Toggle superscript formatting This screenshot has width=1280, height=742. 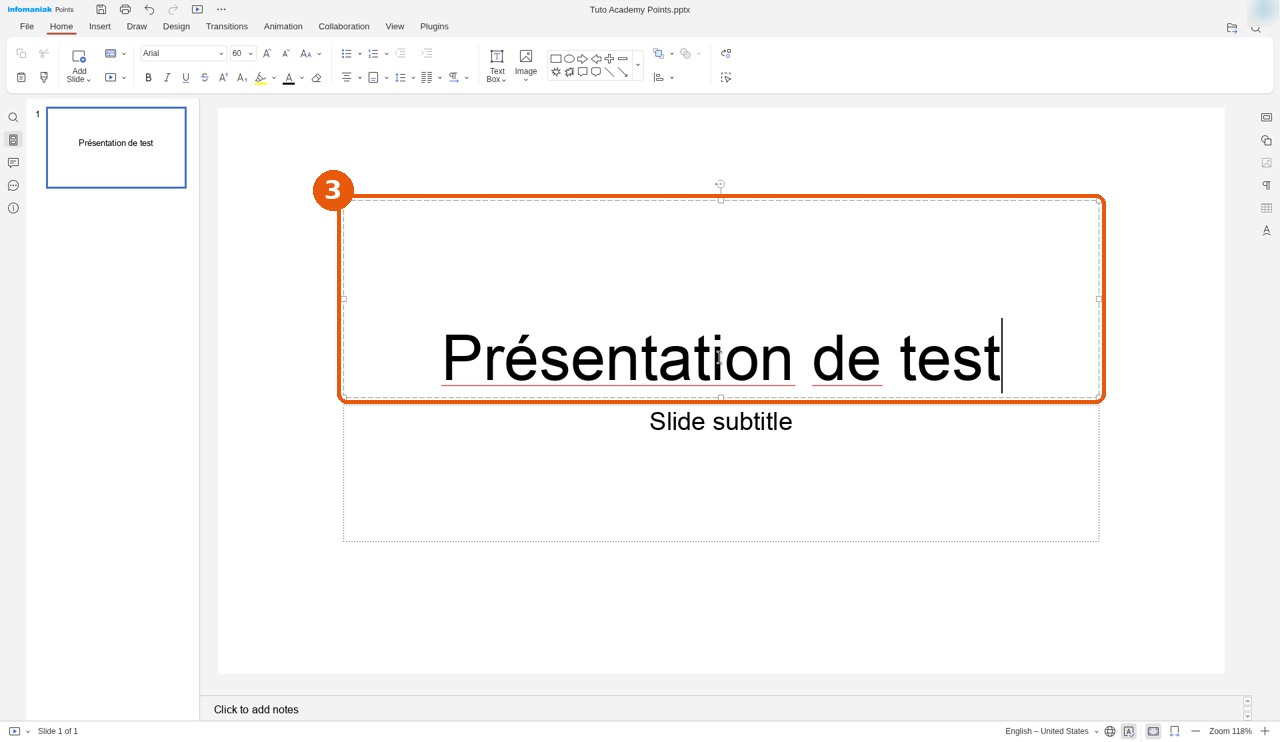click(x=223, y=77)
